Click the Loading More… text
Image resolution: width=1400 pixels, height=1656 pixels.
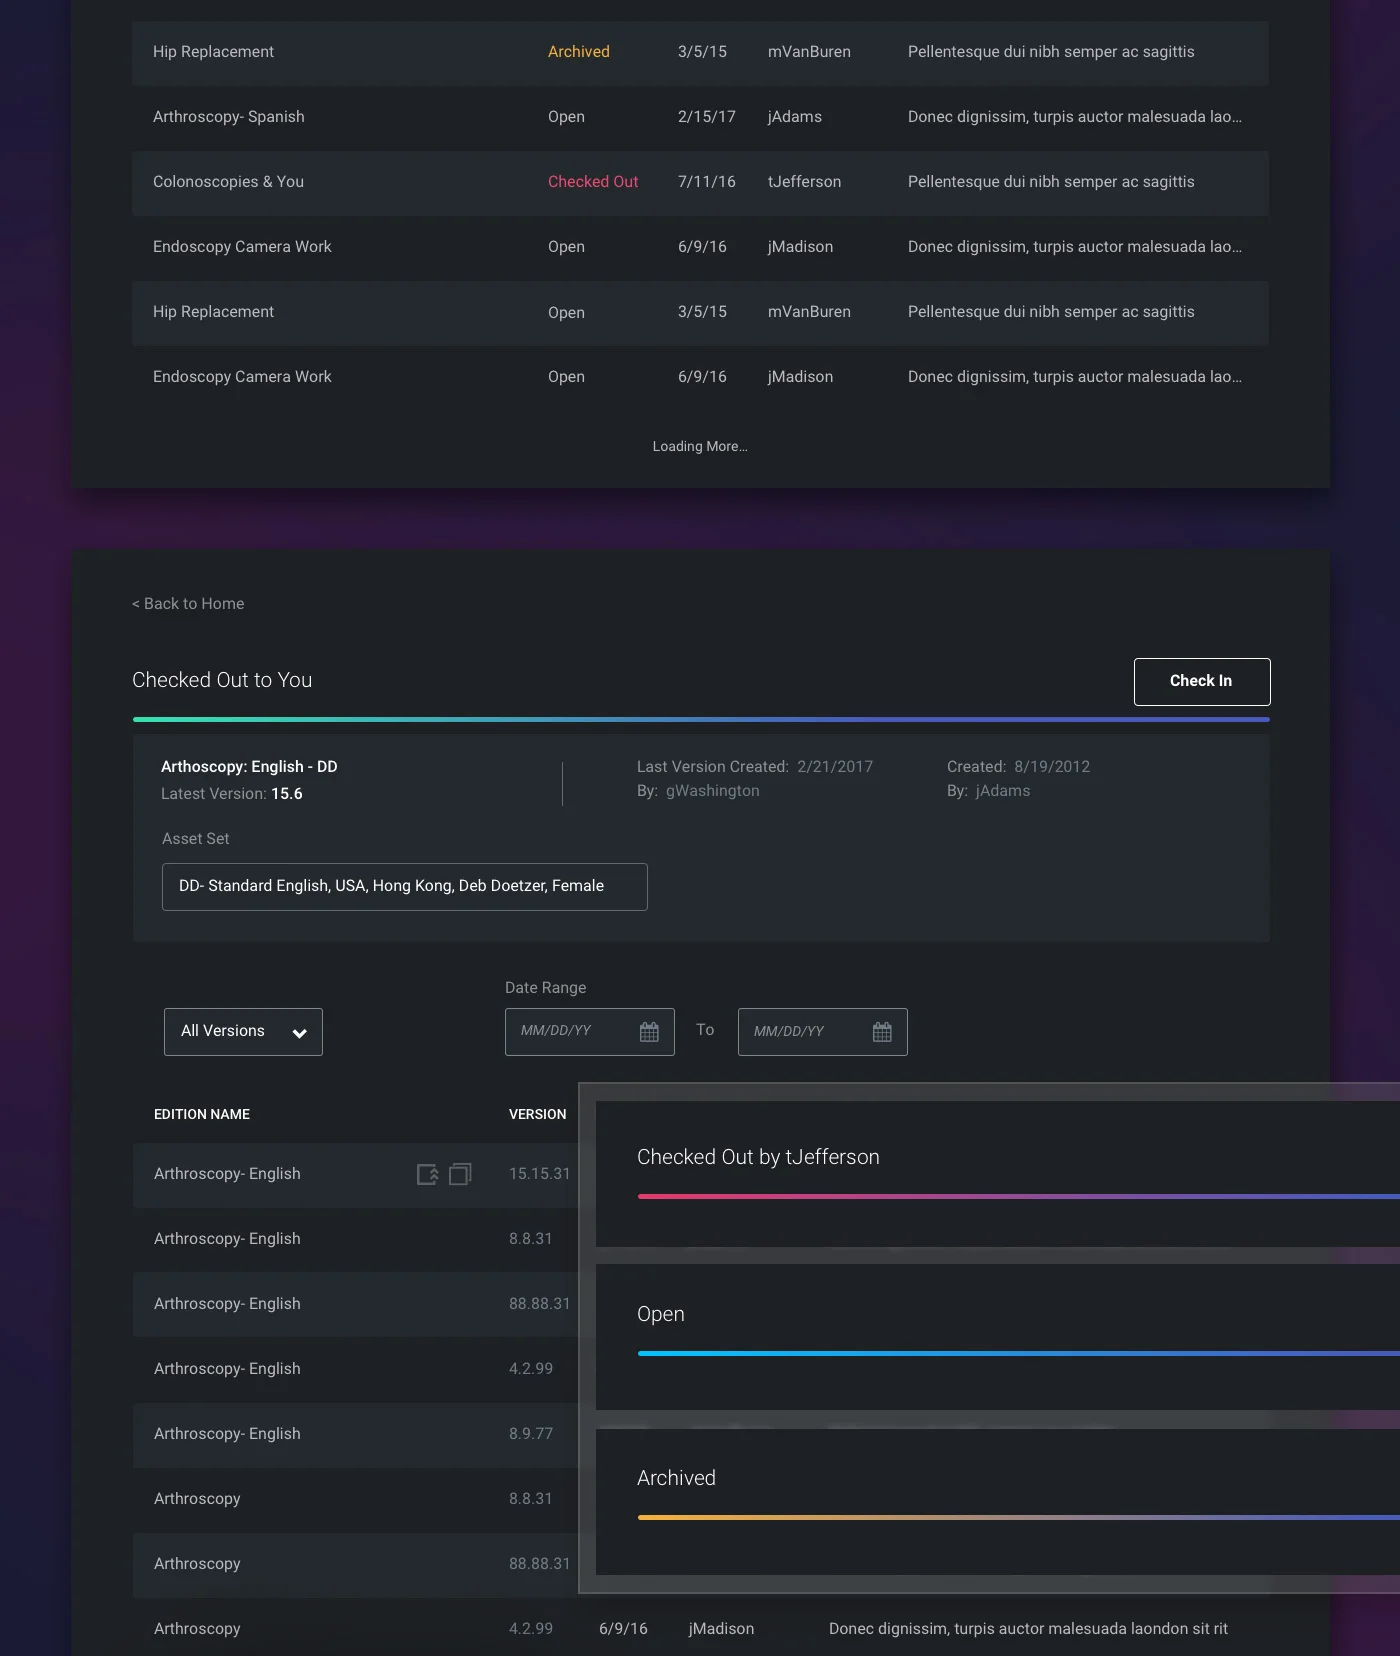[700, 447]
